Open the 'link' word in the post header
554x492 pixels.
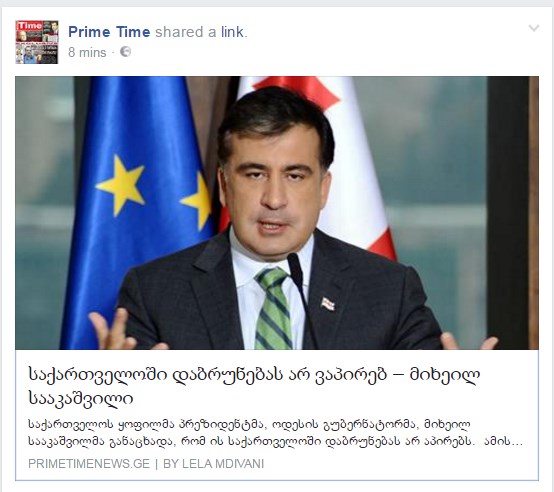[x=232, y=32]
